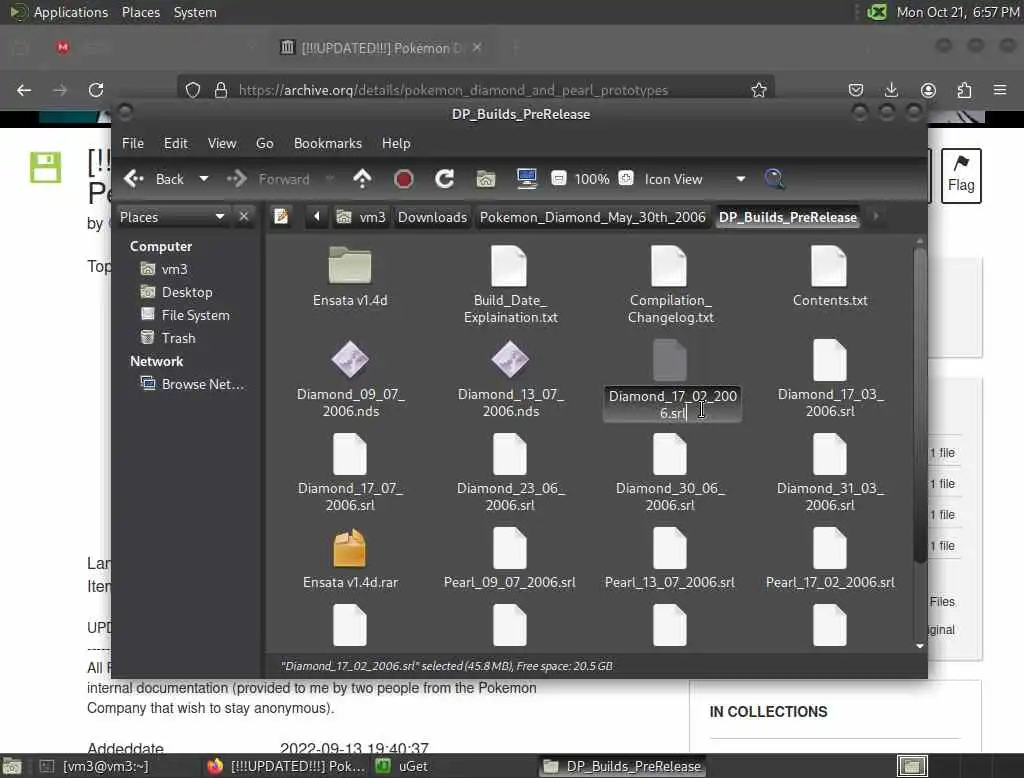Open Firefox Downloads panel icon

tap(891, 89)
